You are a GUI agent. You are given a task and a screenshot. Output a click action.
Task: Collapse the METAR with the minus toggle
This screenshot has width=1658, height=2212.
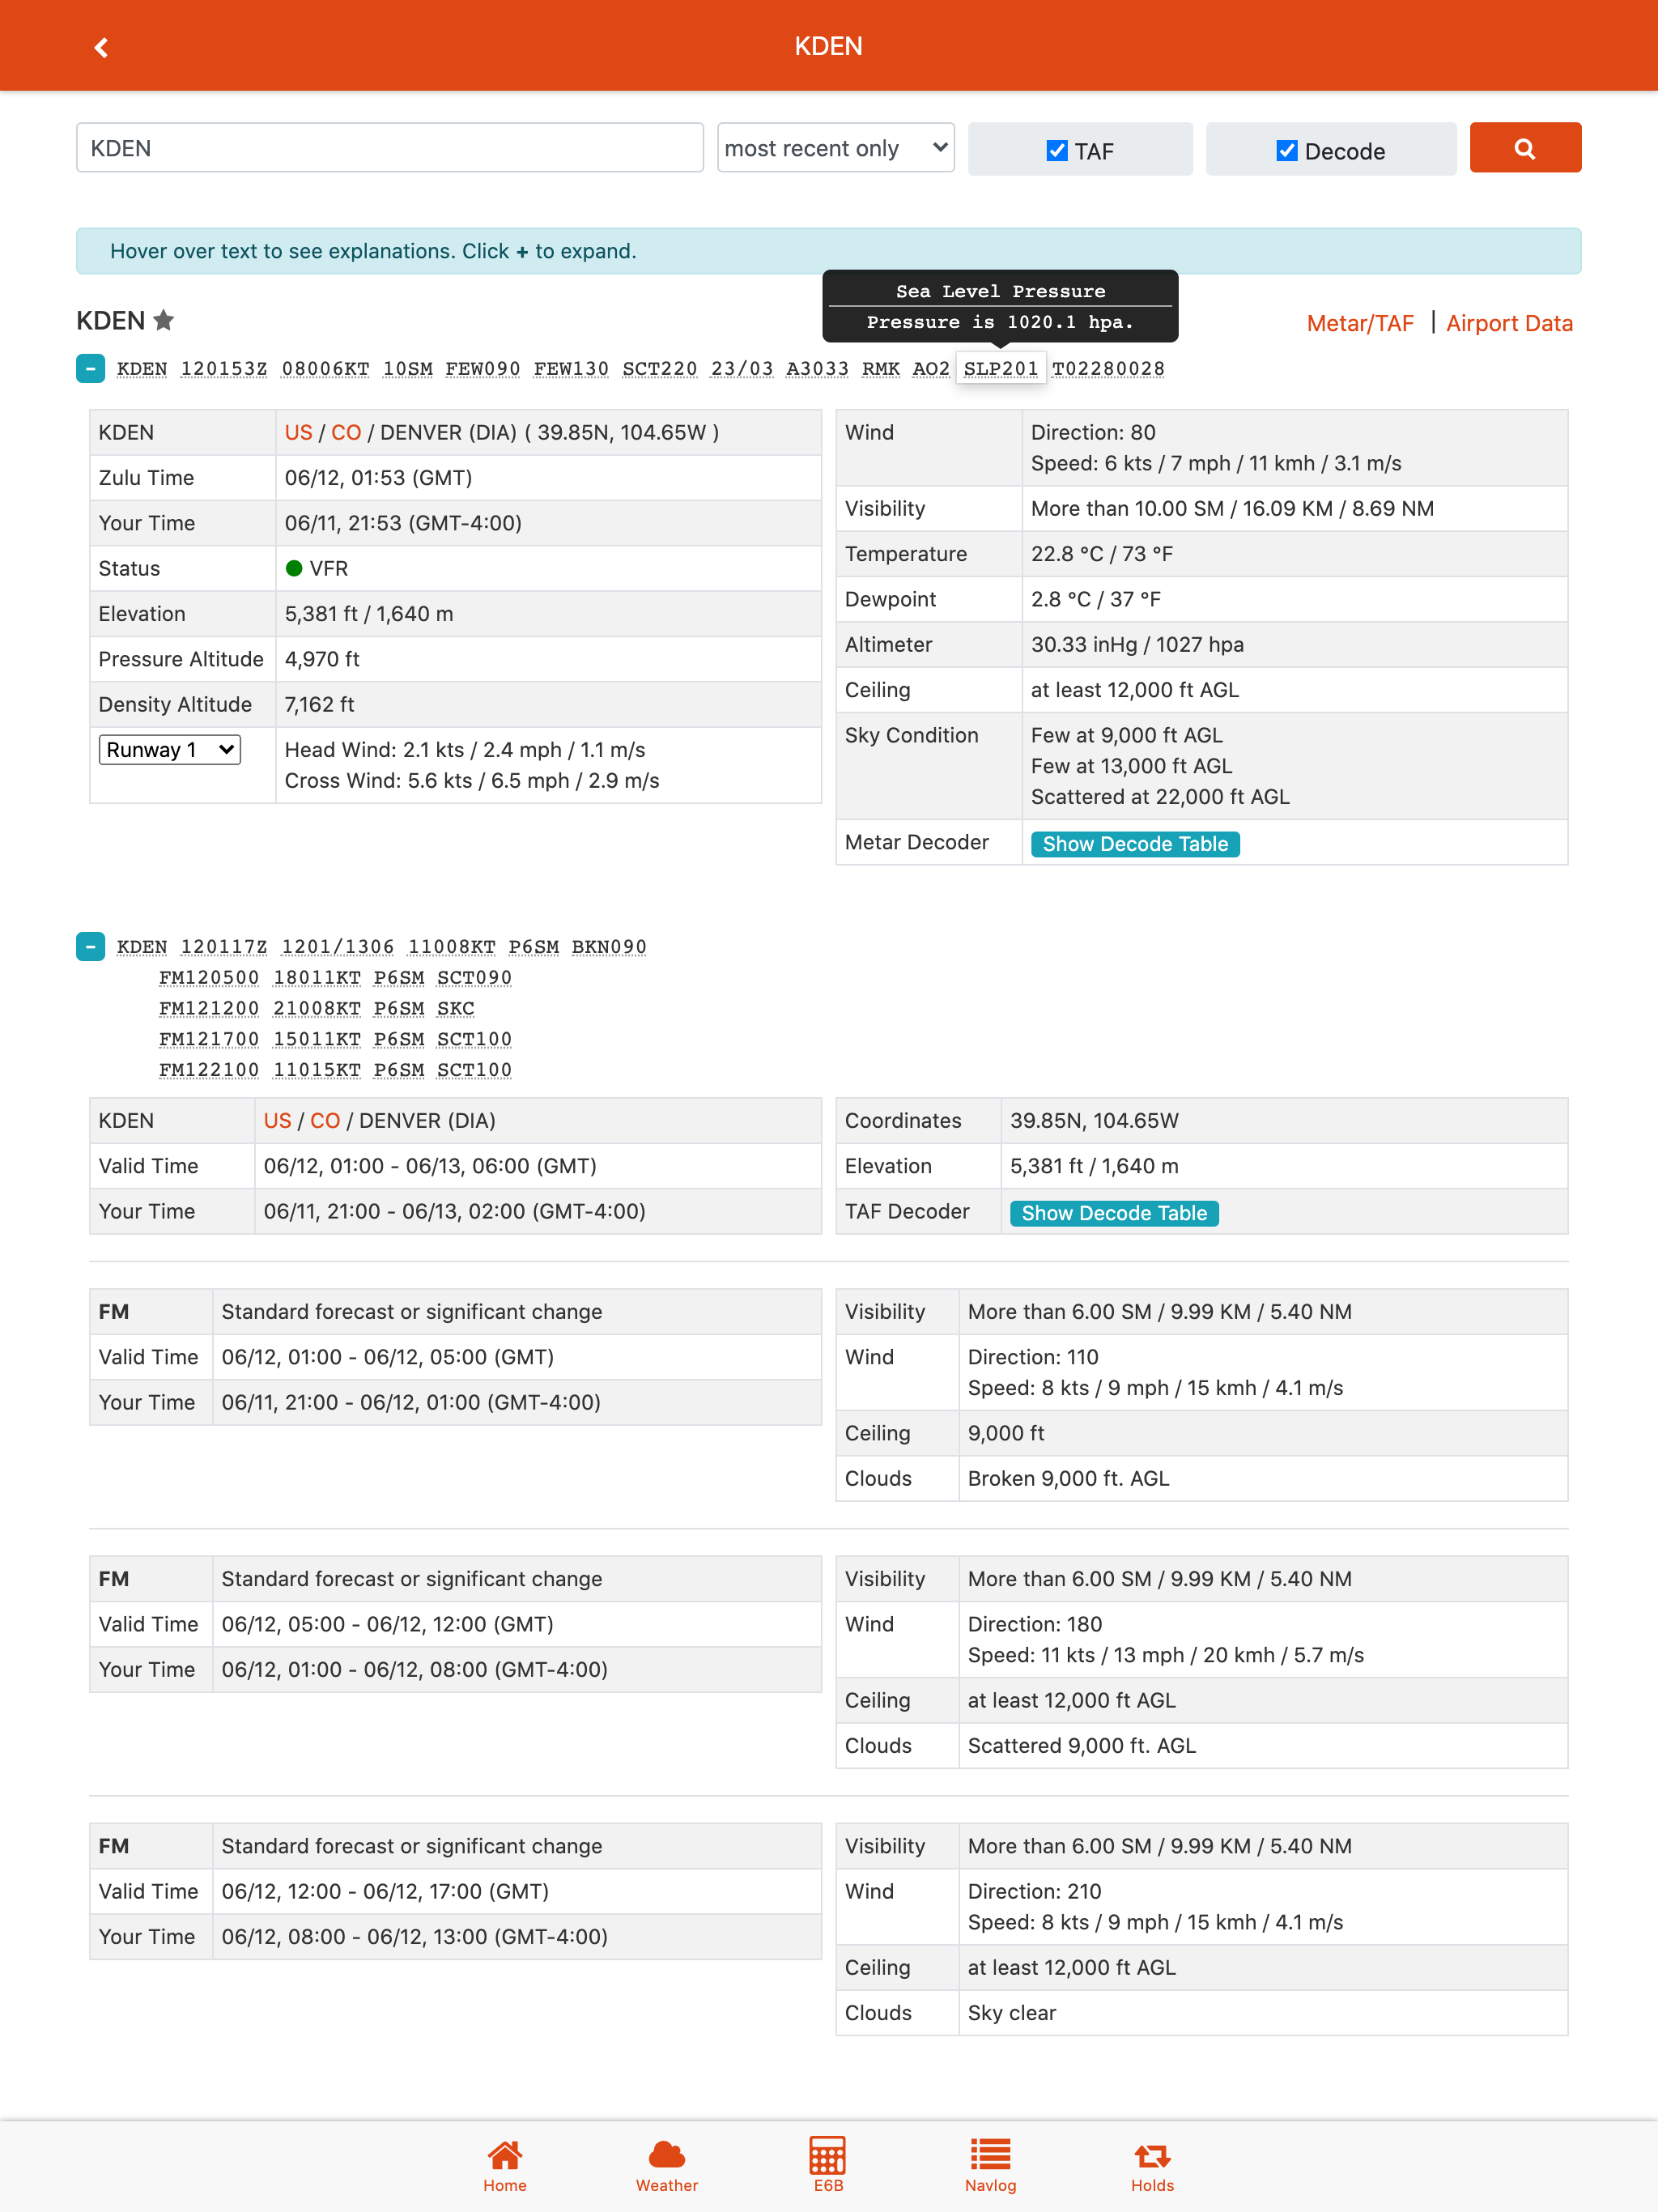point(90,368)
